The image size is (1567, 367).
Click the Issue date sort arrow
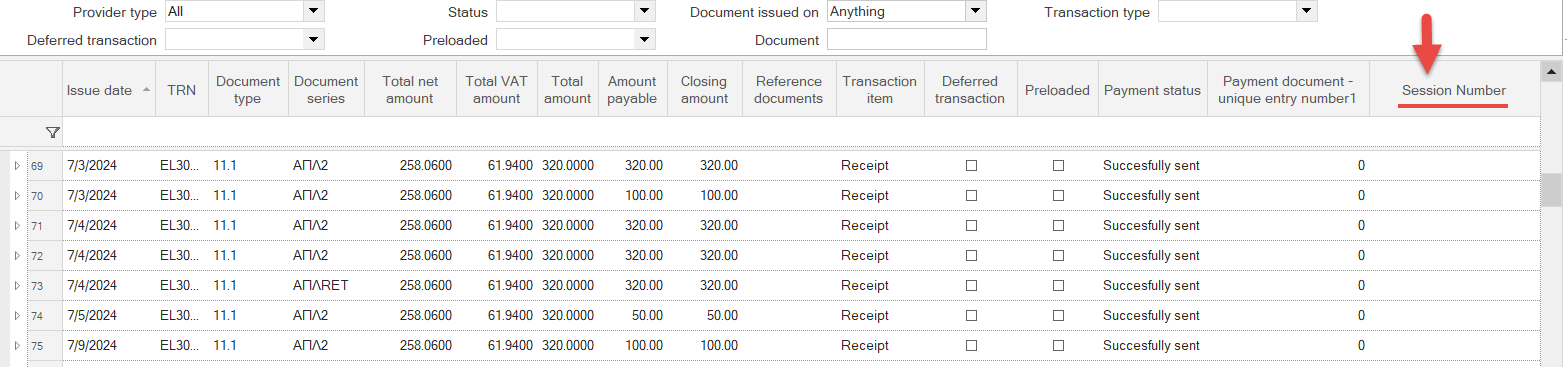click(x=147, y=90)
